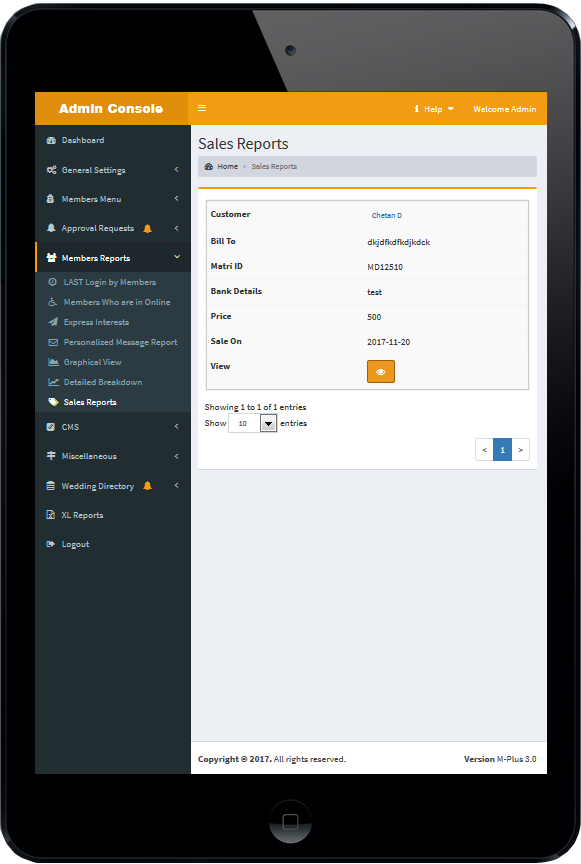Click the Chetan D customer link
Screen dimensions: 581x864
[386, 215]
